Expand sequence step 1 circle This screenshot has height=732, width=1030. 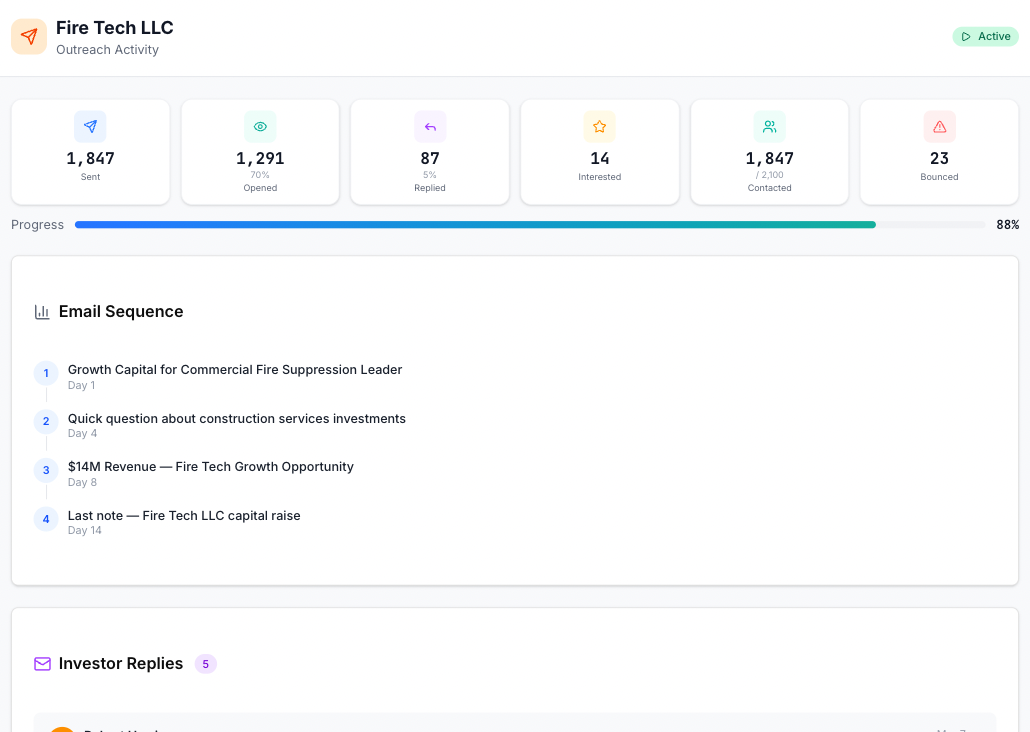(x=46, y=372)
